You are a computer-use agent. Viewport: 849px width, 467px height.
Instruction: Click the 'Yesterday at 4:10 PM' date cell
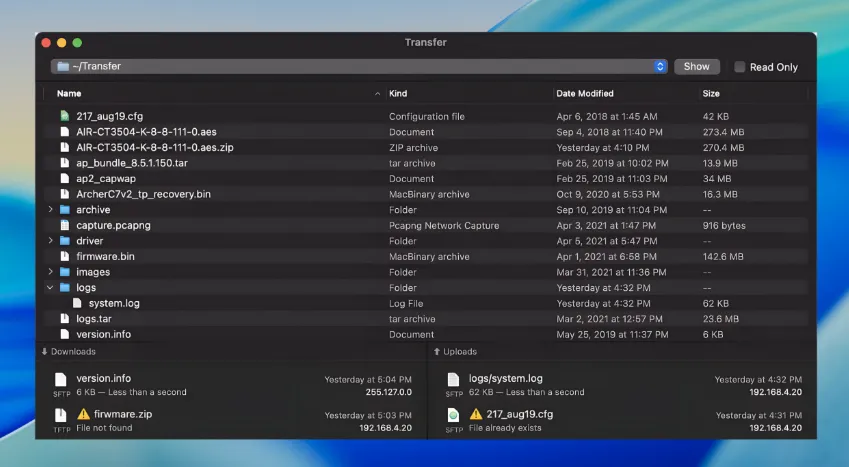[603, 147]
